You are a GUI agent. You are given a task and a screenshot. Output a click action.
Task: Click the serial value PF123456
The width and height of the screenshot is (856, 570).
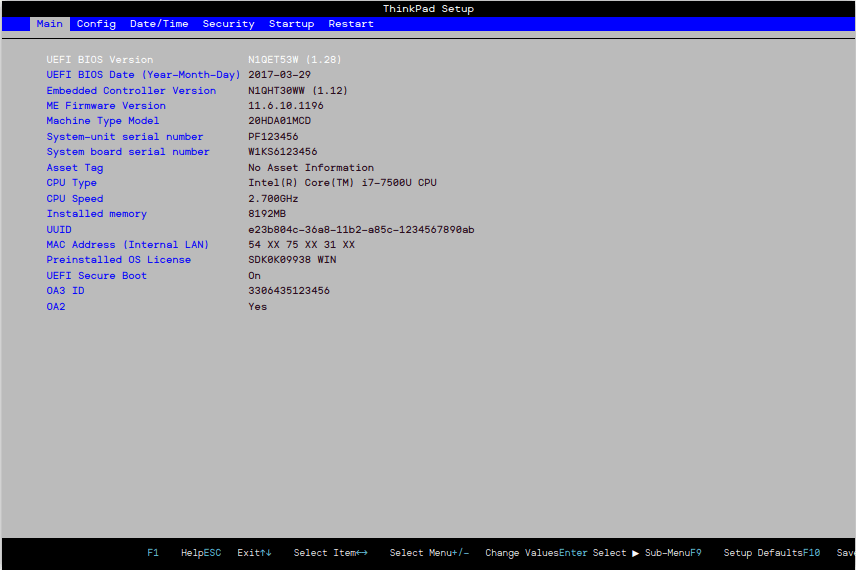click(273, 136)
